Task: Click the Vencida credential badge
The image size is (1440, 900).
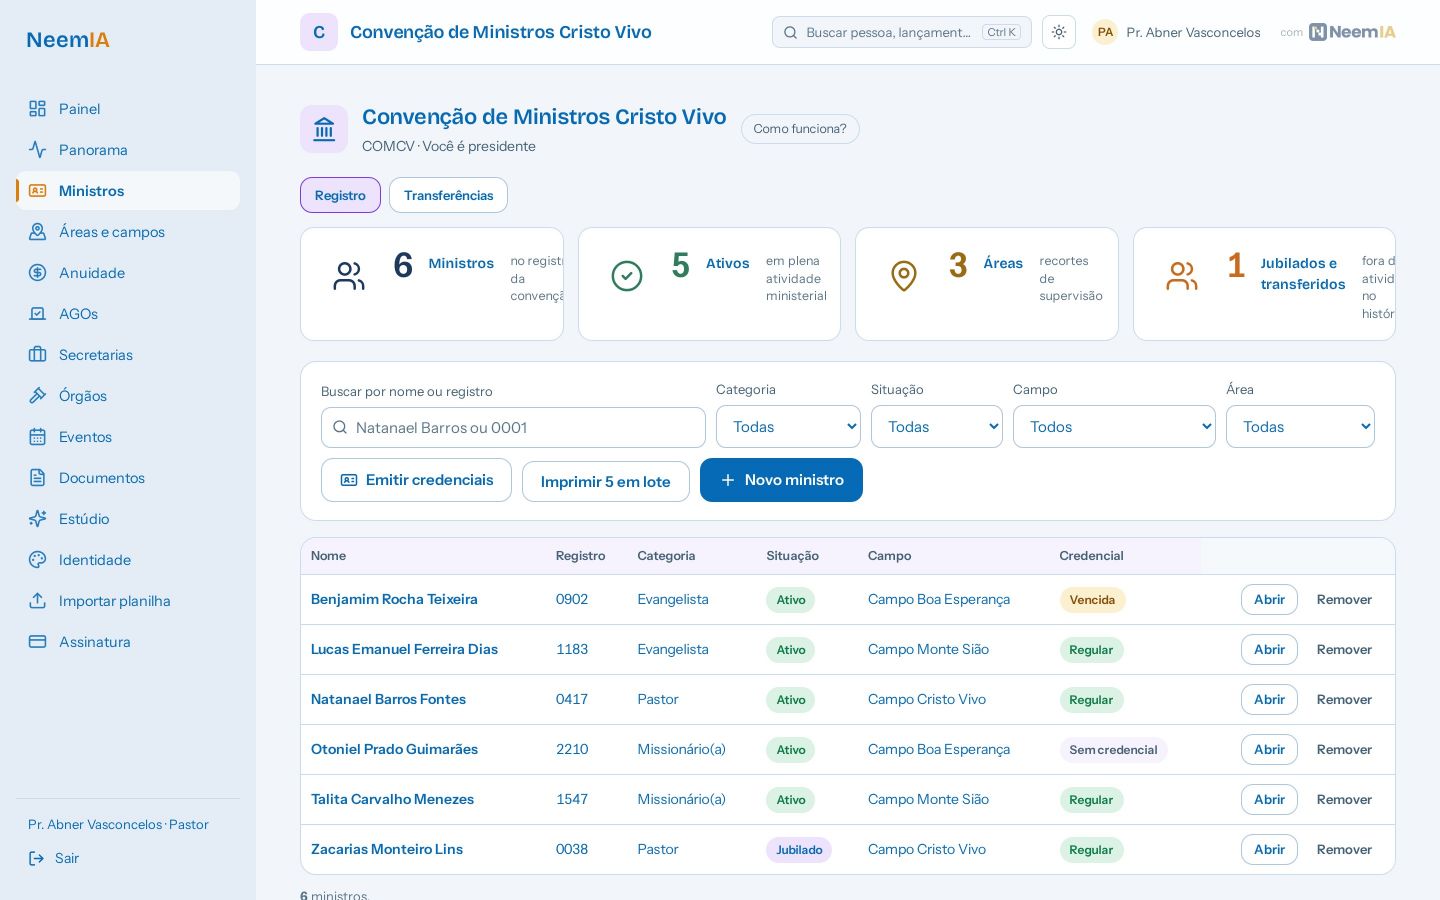Action: [1092, 600]
